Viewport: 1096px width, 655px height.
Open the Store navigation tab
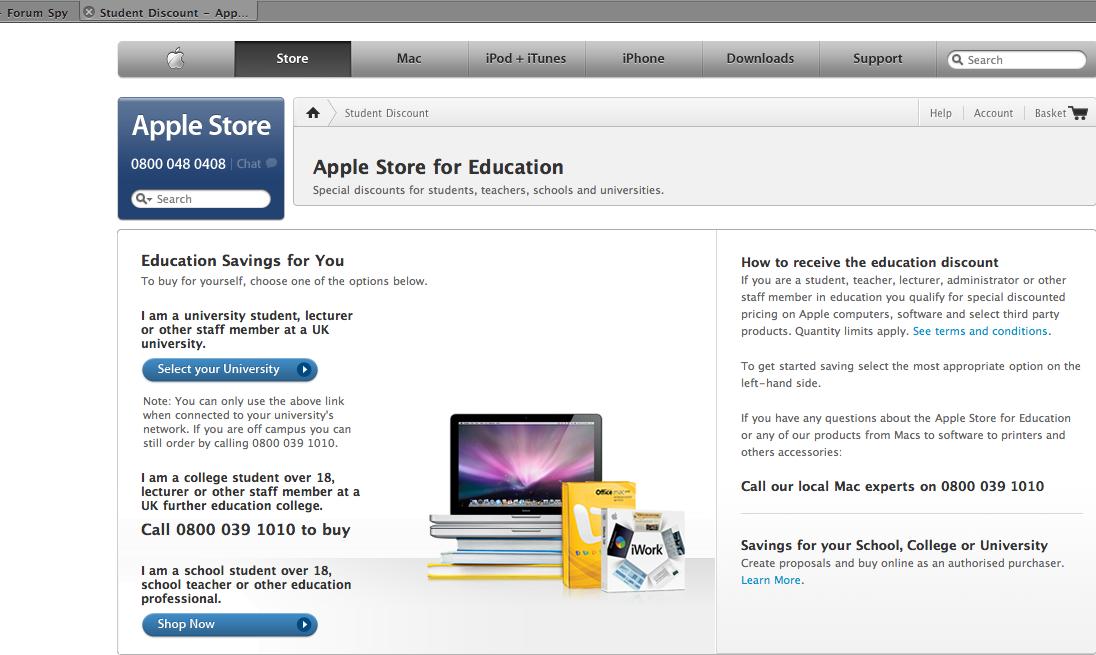pyautogui.click(x=292, y=59)
